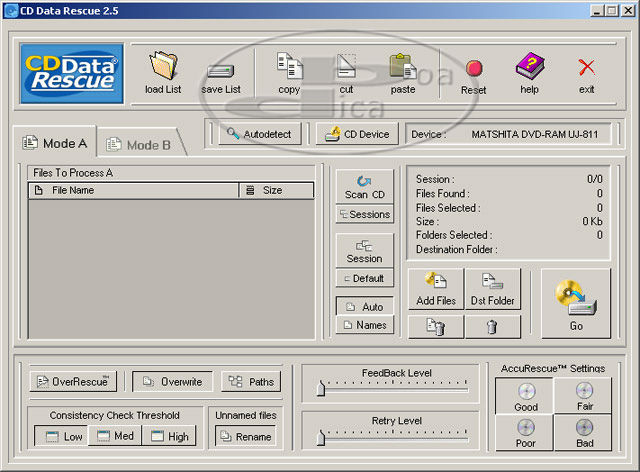Click the save List icon
The height and width of the screenshot is (472, 640).
220,72
